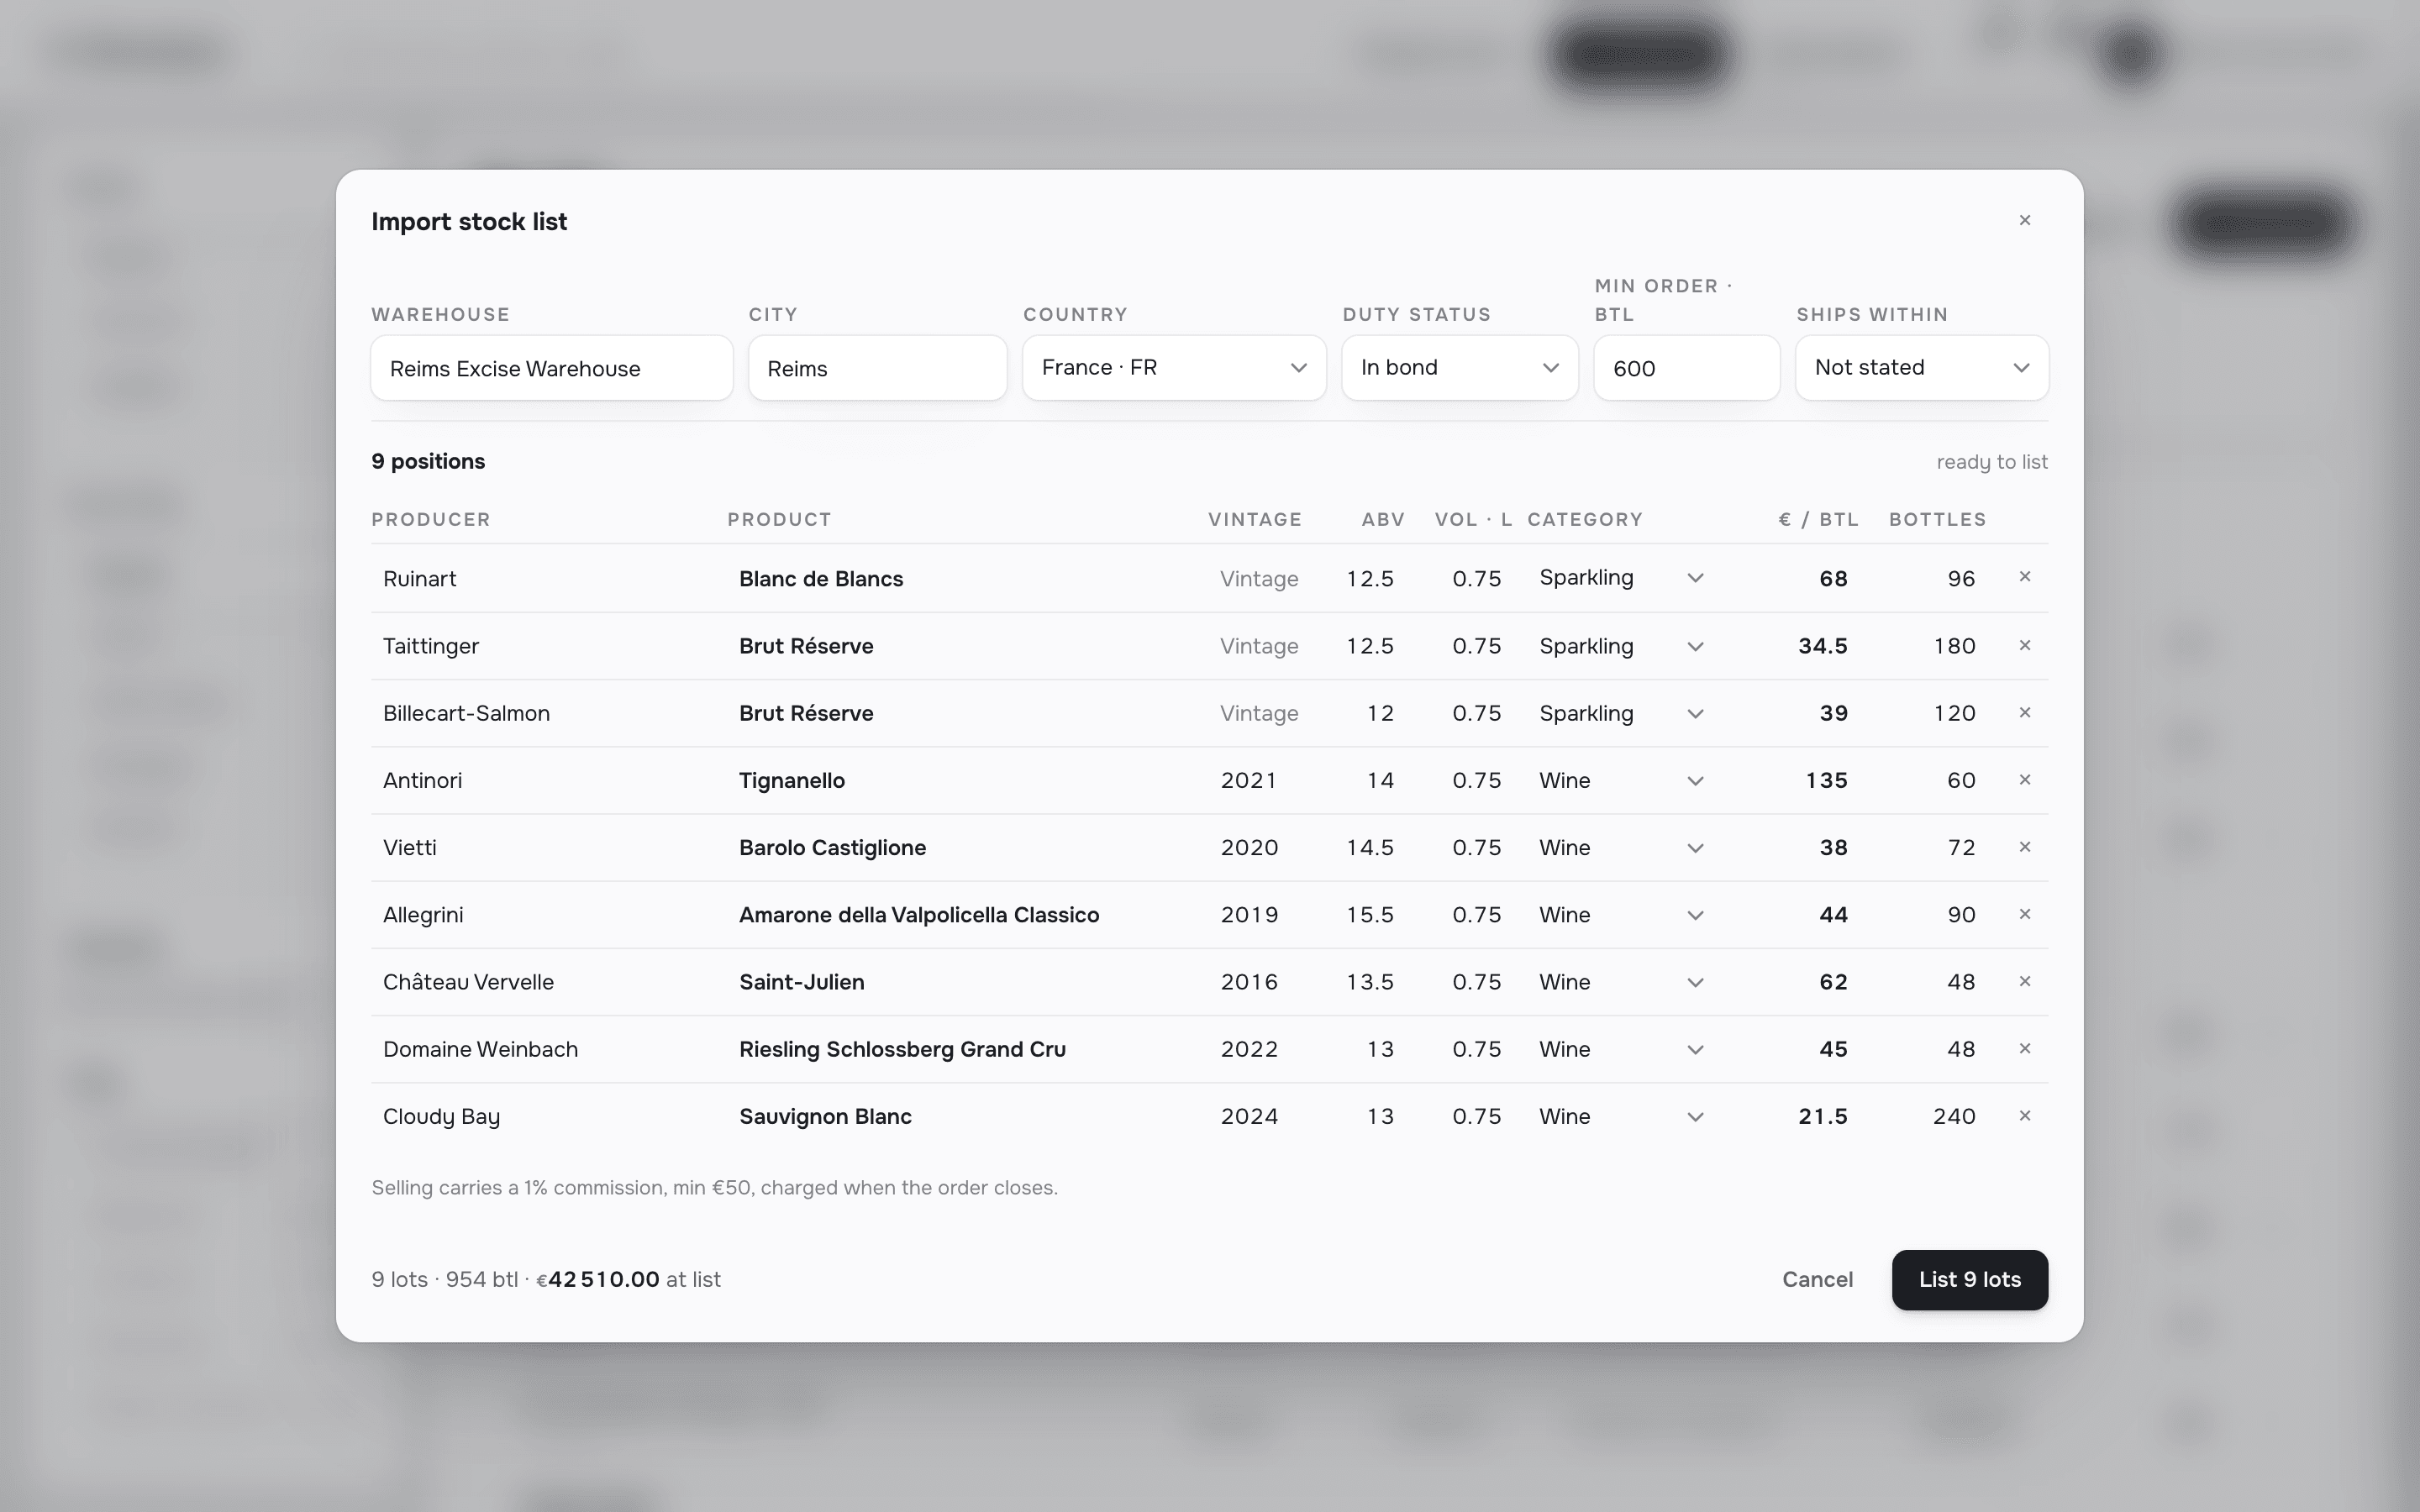Edit the minimum order bottles field
2420x1512 pixels.
(x=1686, y=368)
